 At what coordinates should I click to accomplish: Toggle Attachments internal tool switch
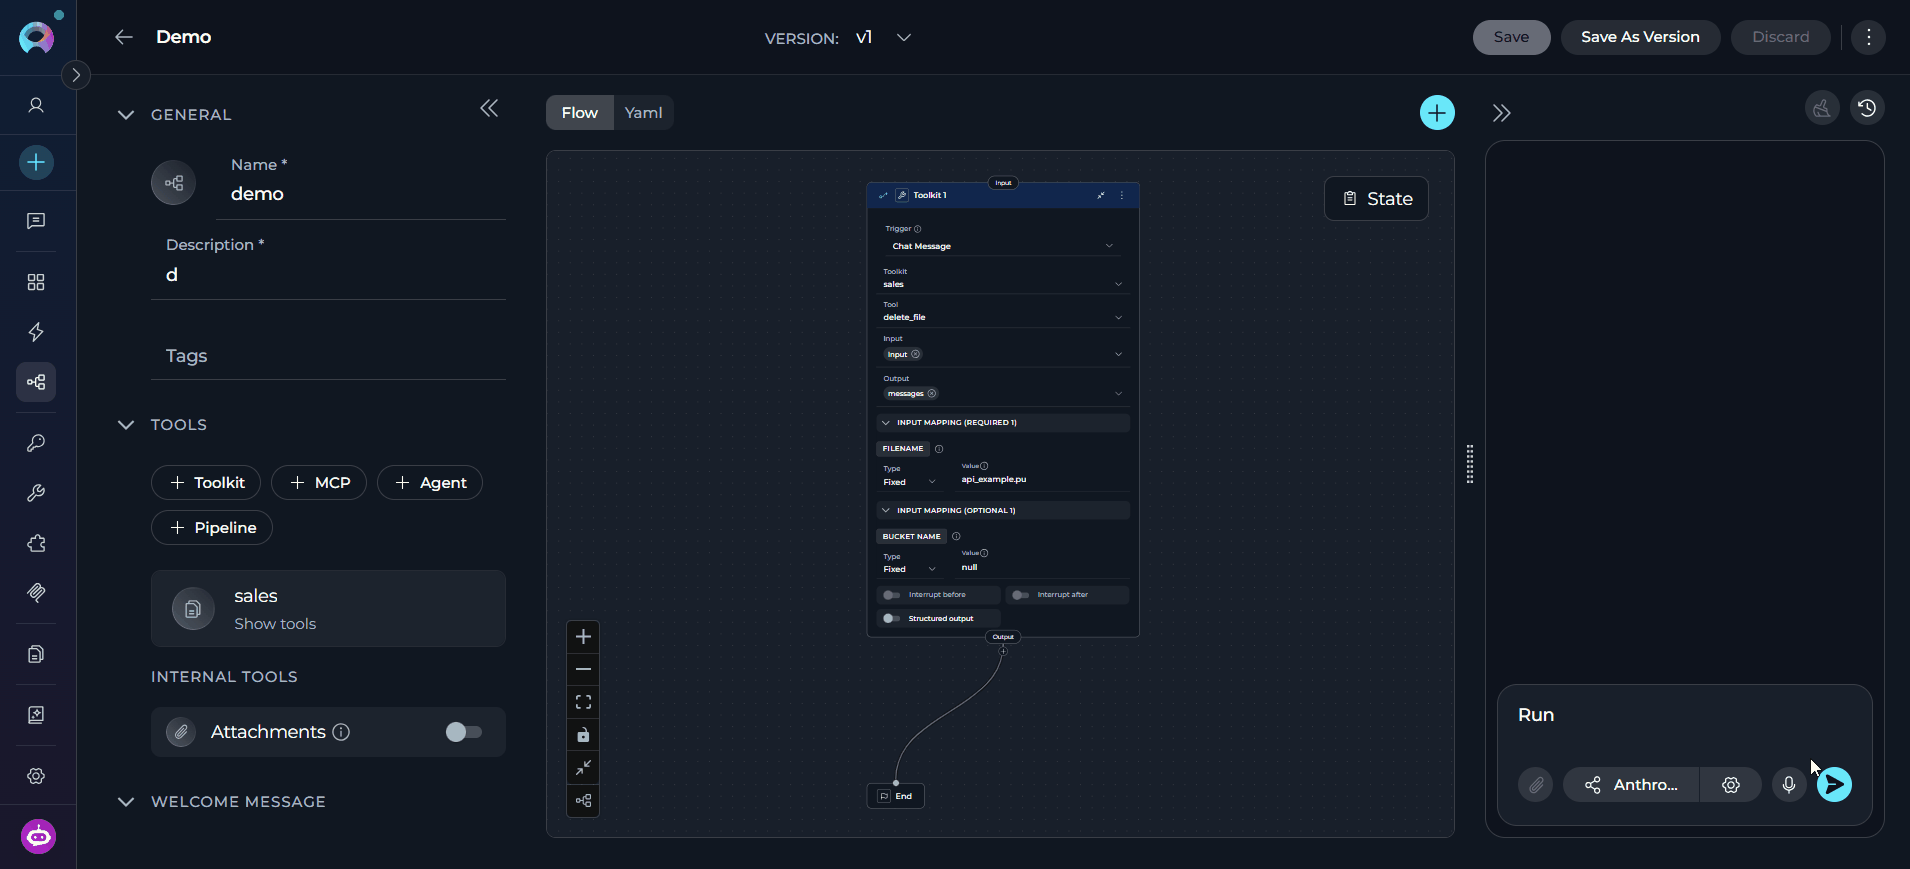(x=464, y=732)
